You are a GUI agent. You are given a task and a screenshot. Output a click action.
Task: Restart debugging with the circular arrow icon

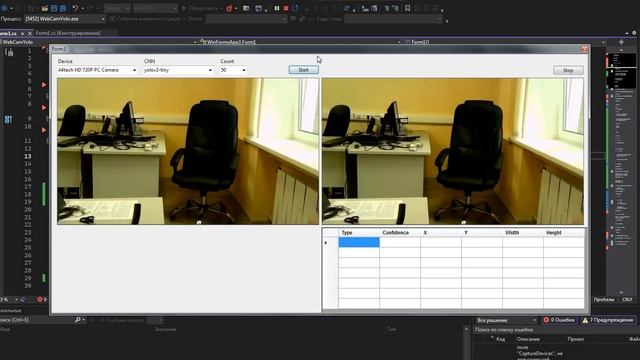[x=295, y=8]
